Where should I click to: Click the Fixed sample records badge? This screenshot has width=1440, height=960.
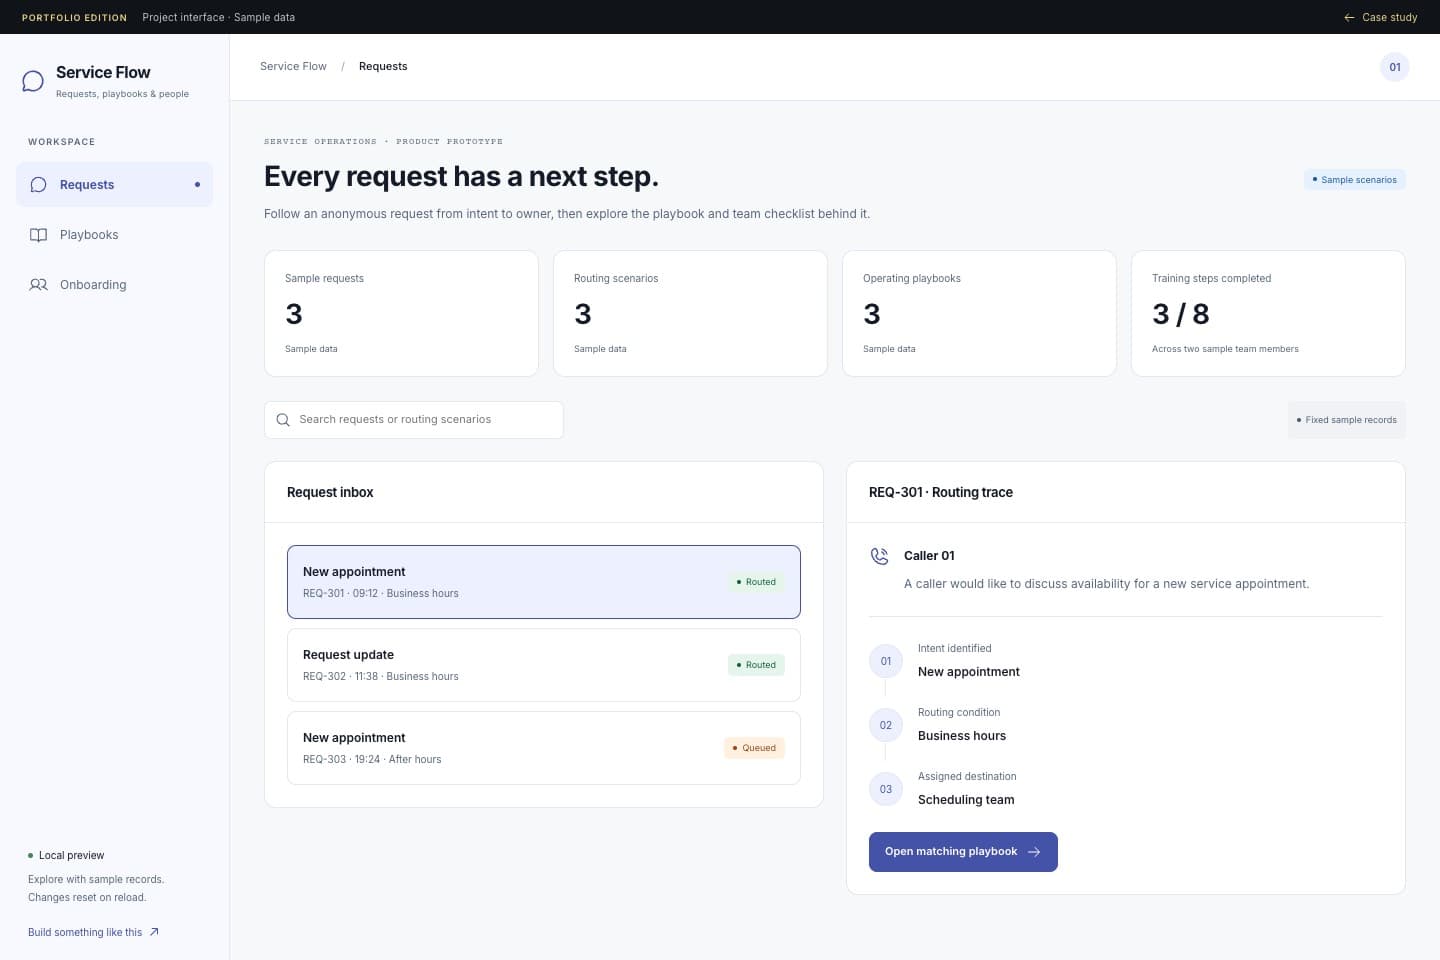tap(1346, 420)
